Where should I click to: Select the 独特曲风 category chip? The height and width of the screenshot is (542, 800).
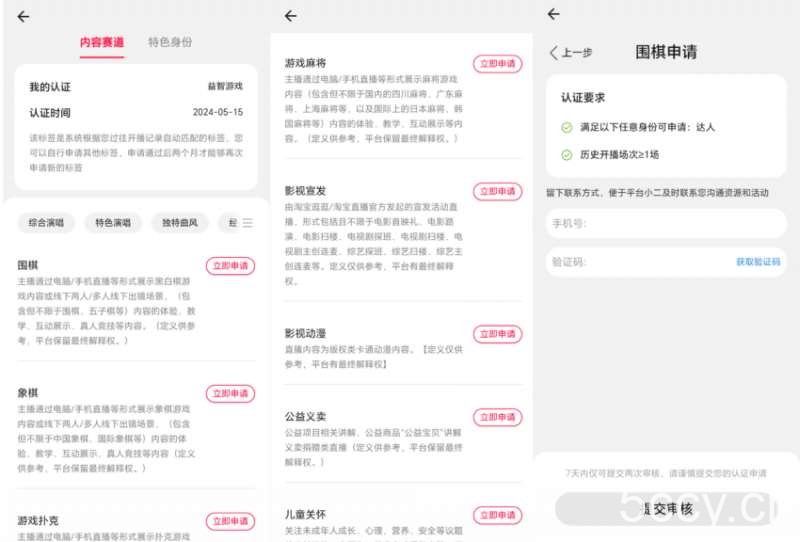point(180,223)
